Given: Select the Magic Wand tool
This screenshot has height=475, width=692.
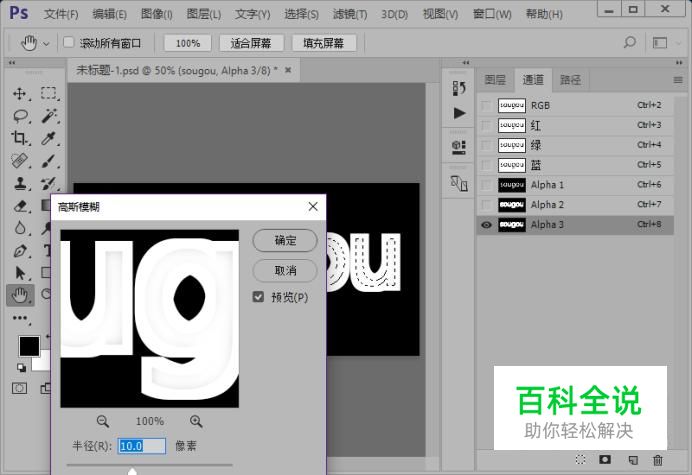Looking at the screenshot, I should tap(49, 116).
